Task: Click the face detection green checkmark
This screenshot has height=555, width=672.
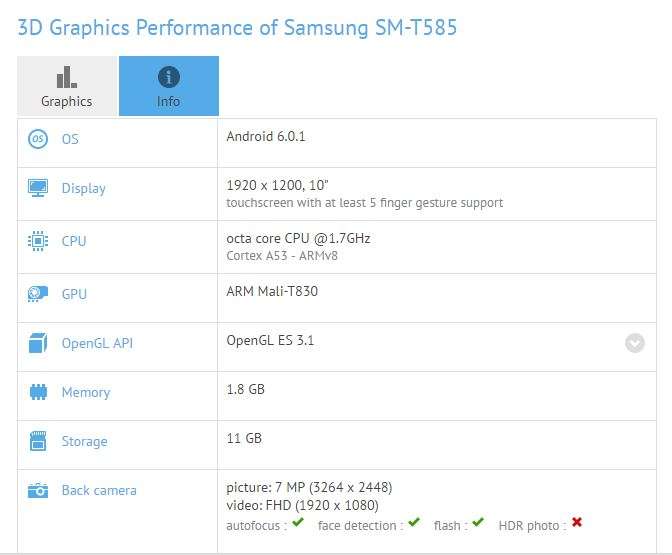Action: [x=414, y=522]
